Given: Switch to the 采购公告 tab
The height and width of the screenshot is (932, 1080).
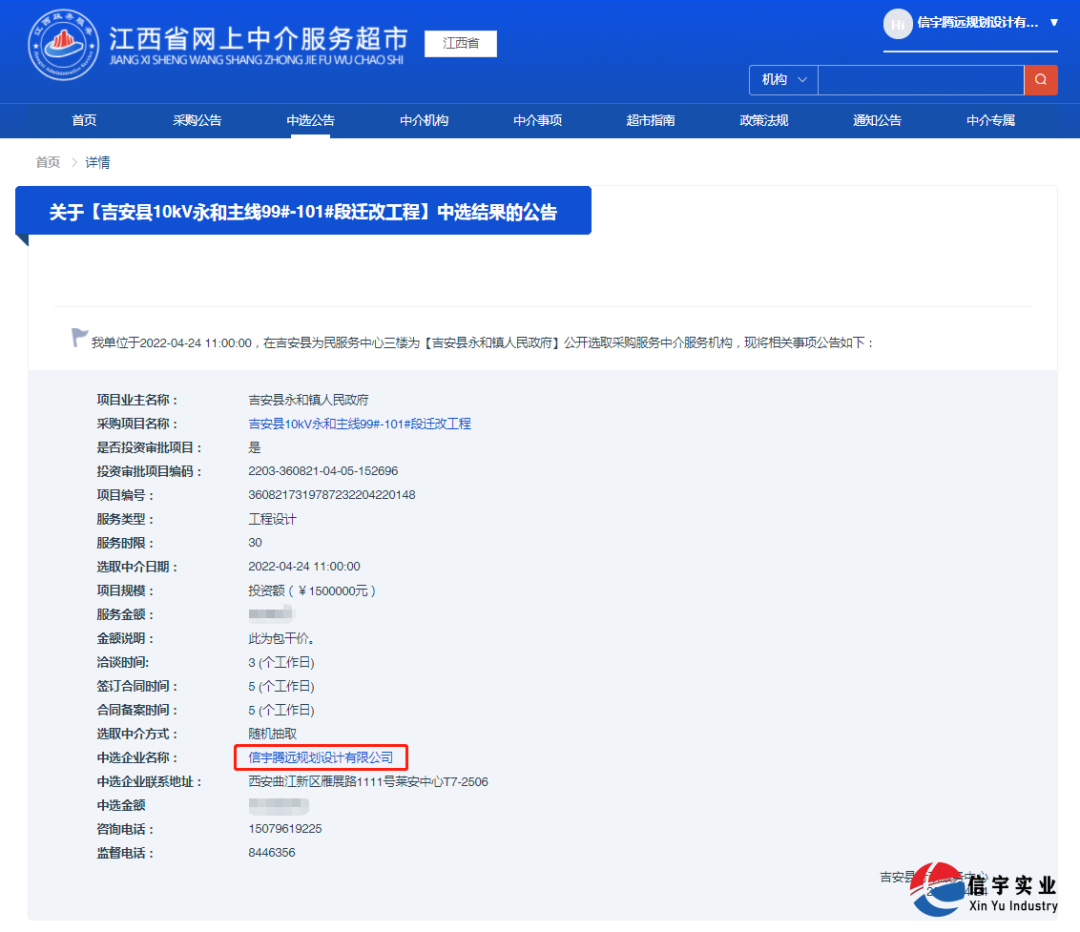Looking at the screenshot, I should point(197,120).
